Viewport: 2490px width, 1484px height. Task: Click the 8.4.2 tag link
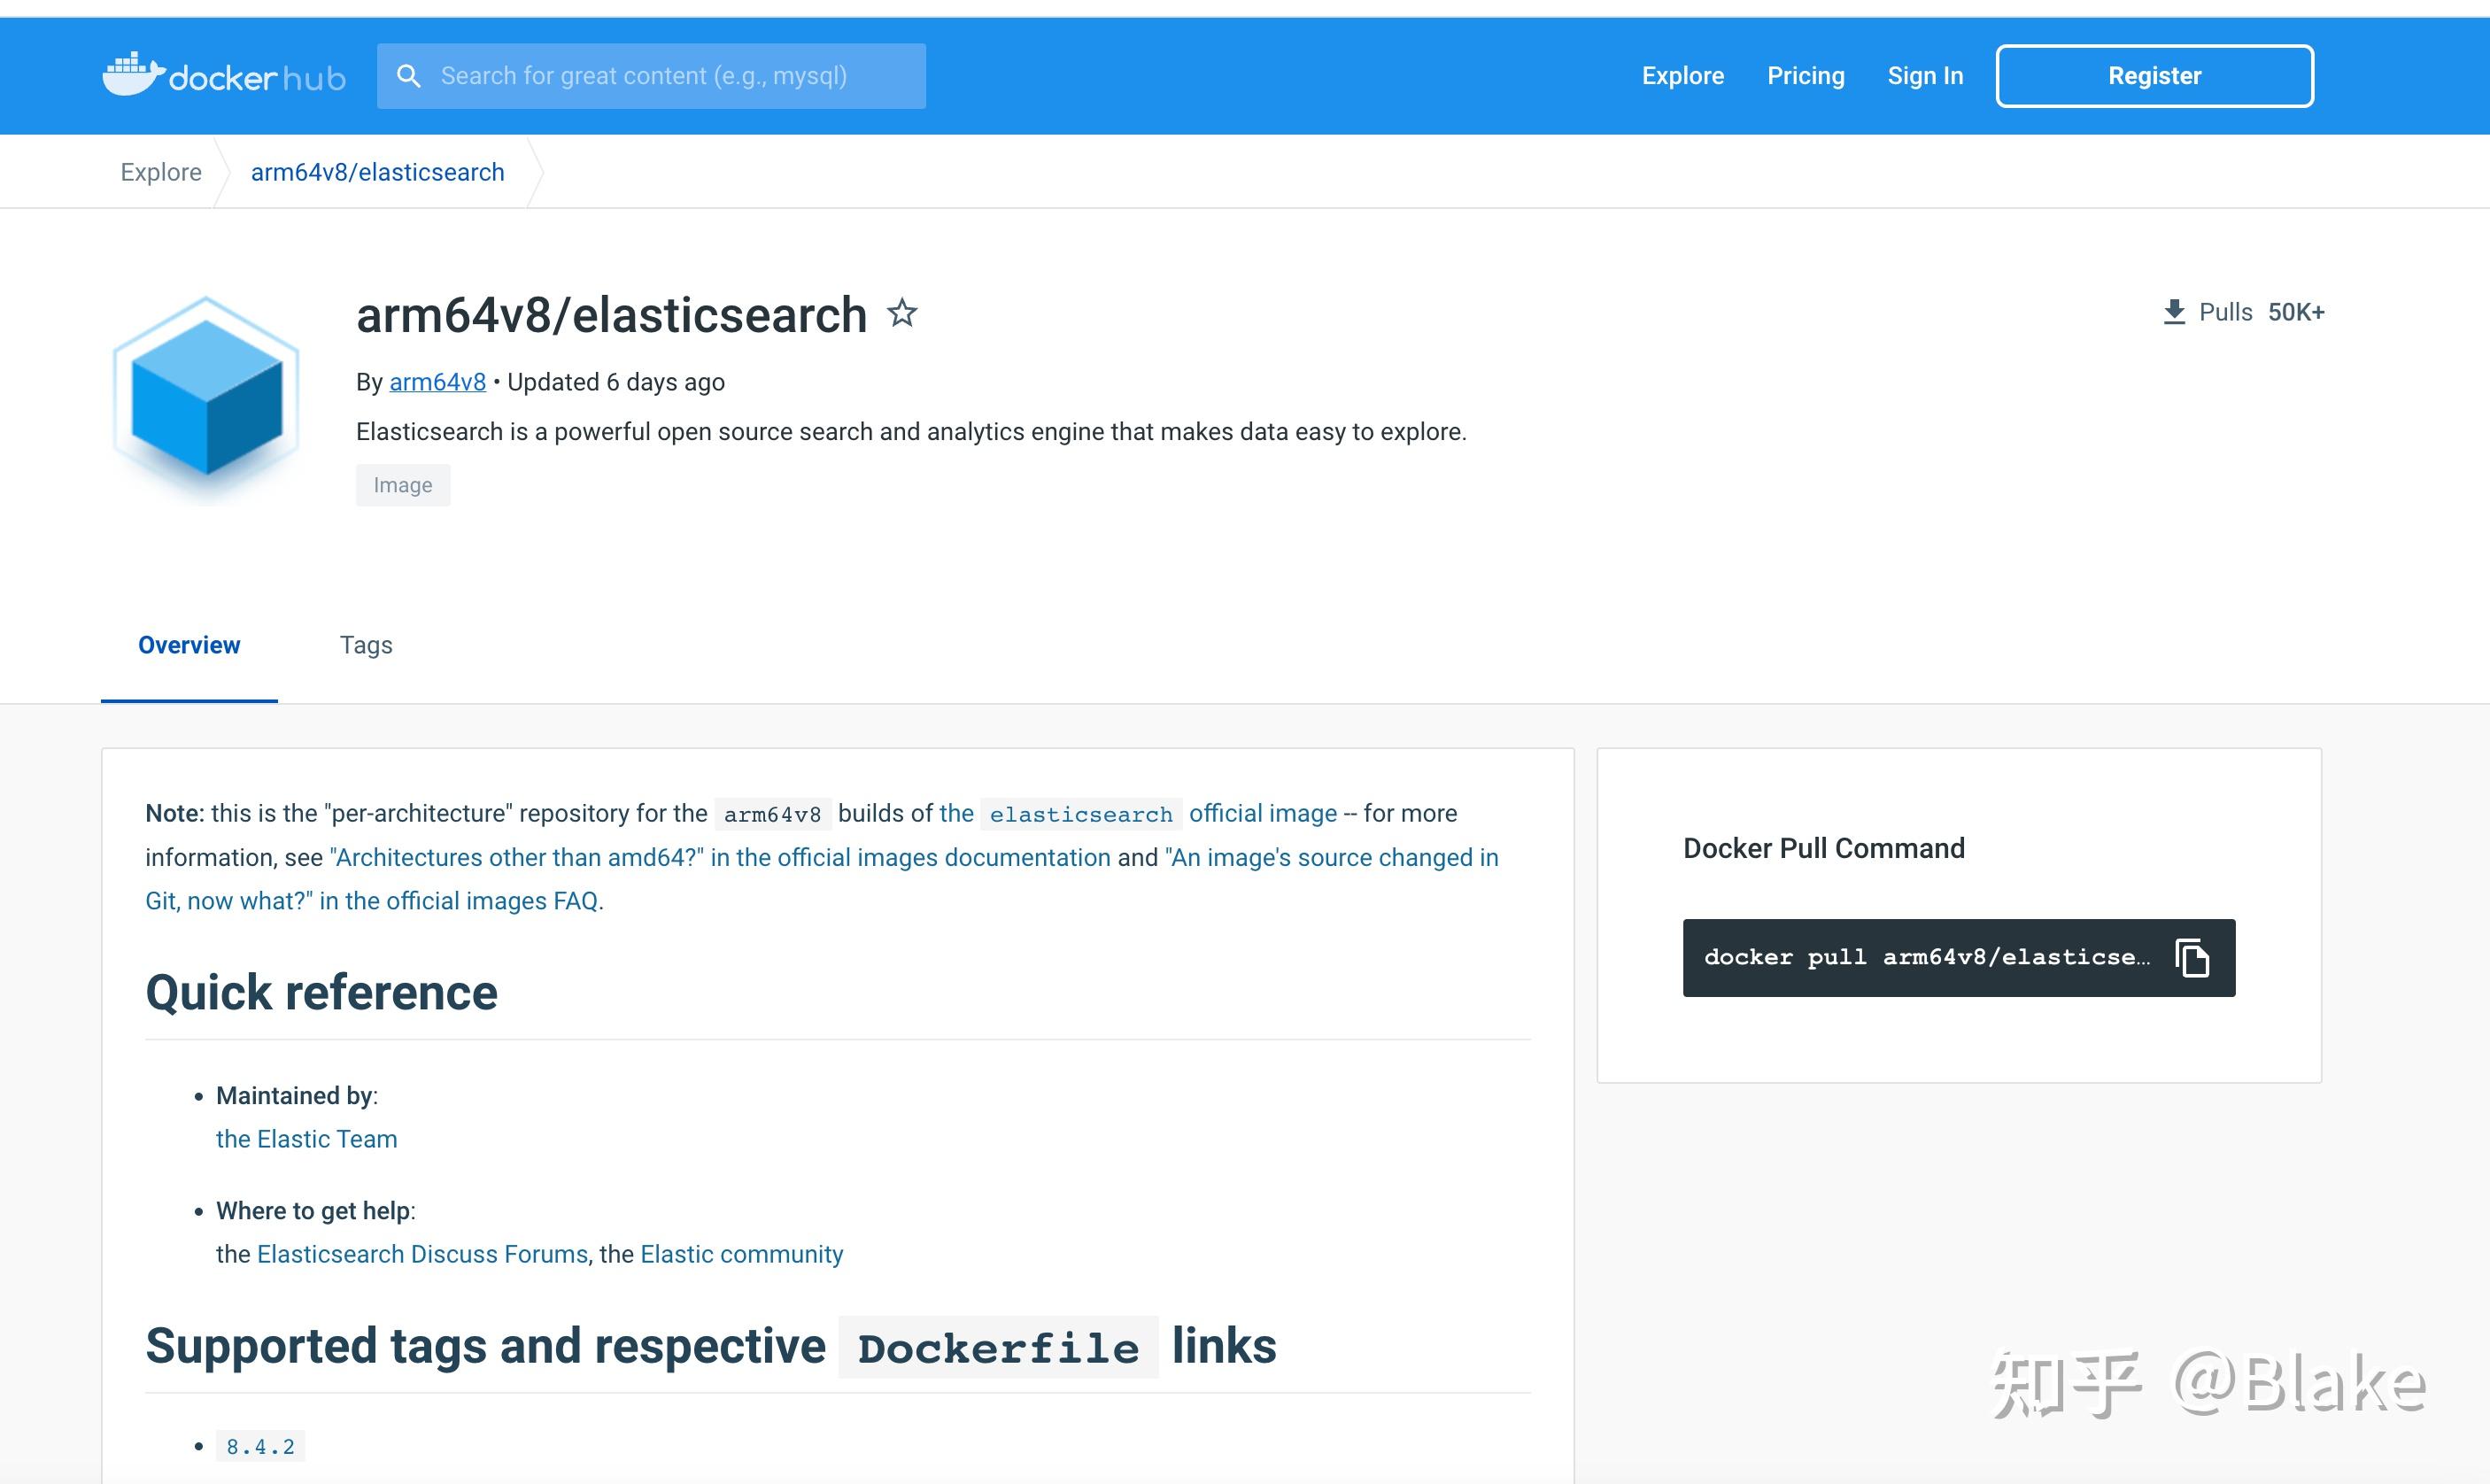point(259,1445)
